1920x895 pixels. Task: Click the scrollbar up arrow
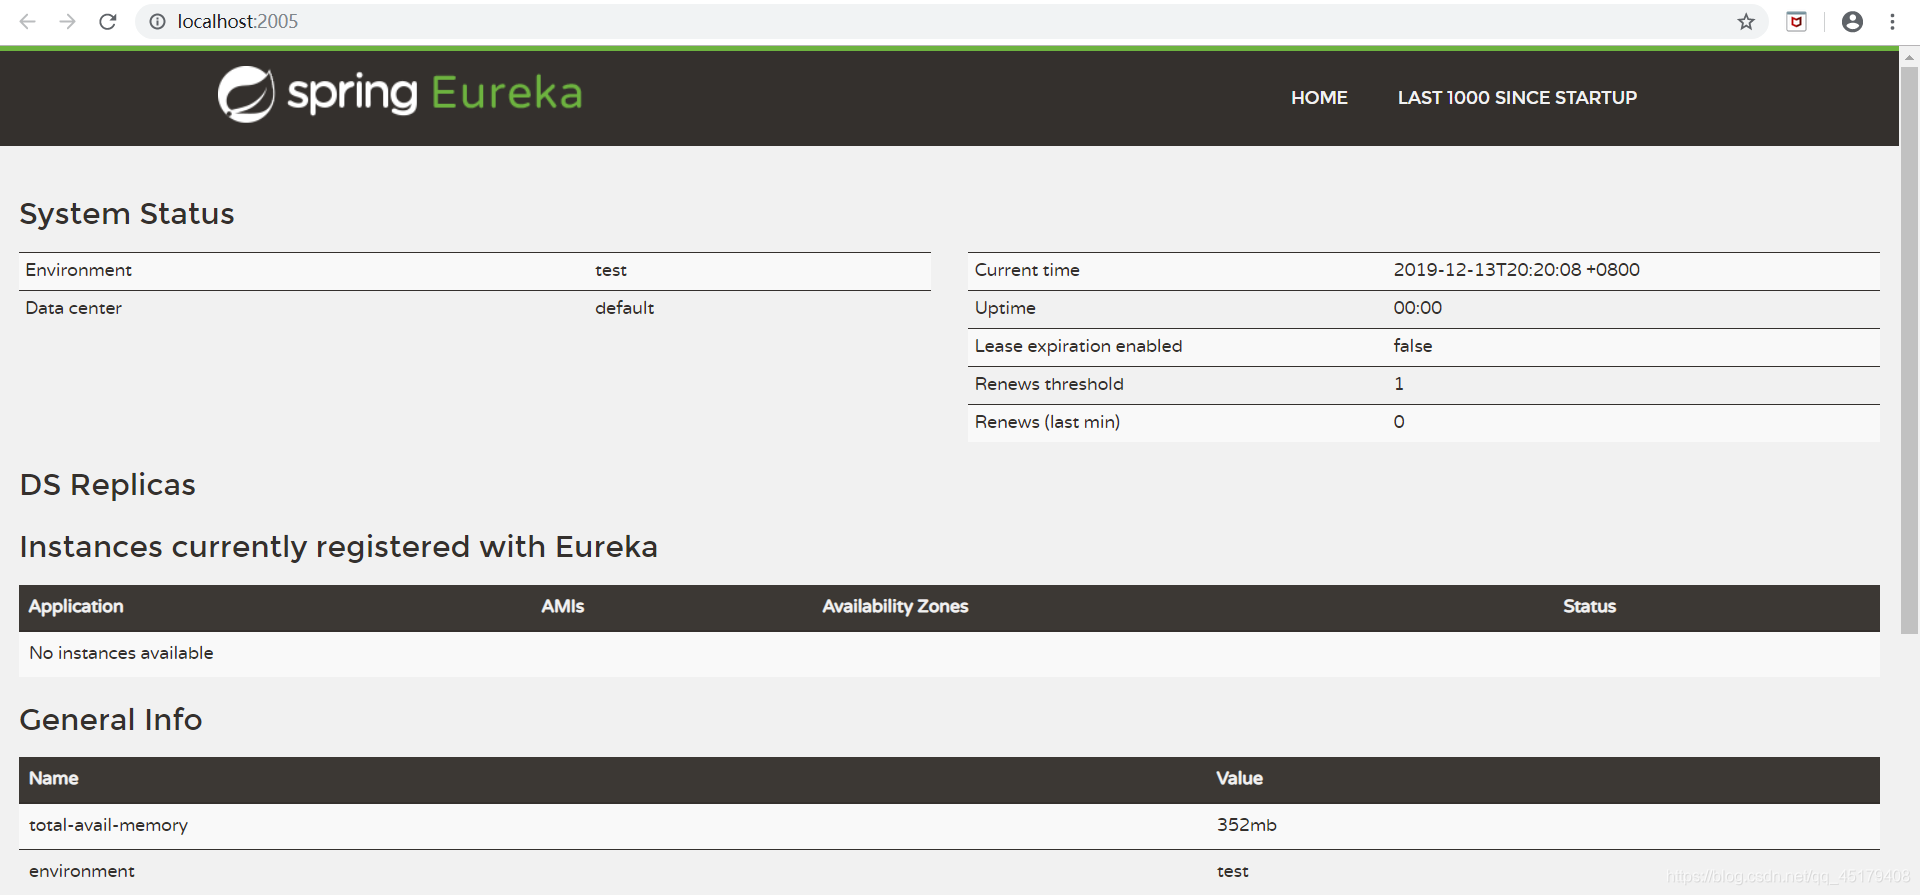click(1909, 57)
